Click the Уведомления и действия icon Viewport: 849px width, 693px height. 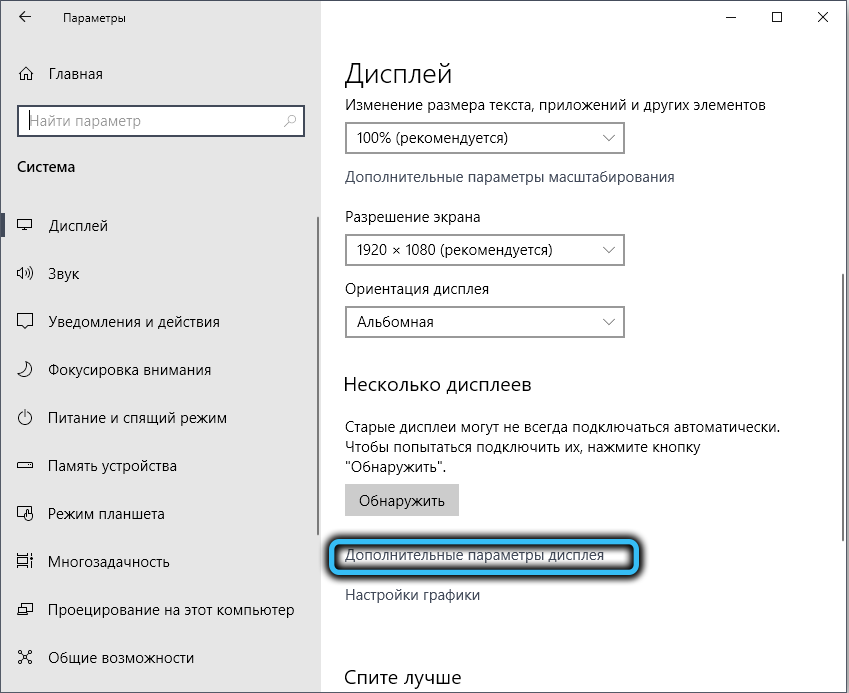pyautogui.click(x=26, y=322)
